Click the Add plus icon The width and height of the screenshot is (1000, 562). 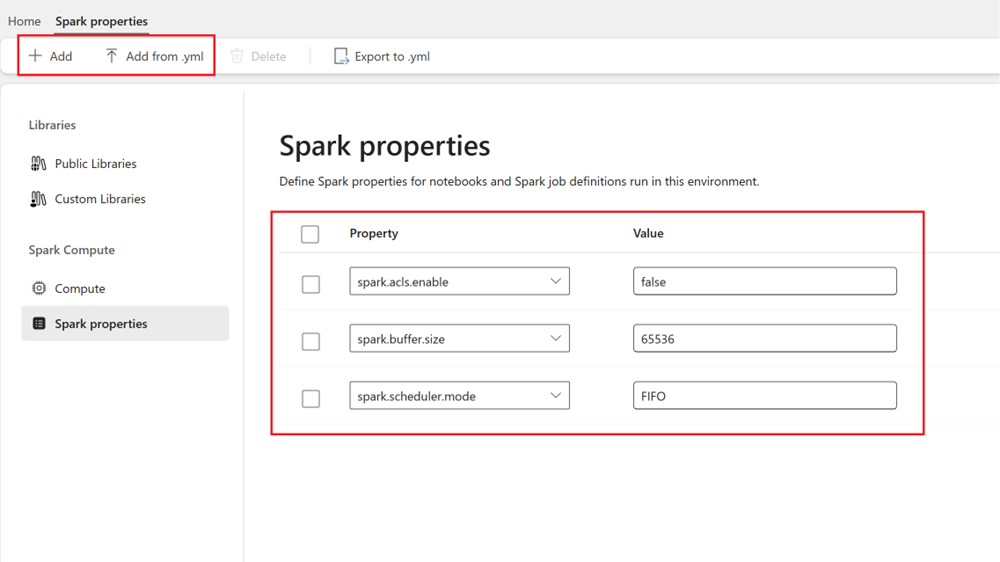pos(35,56)
